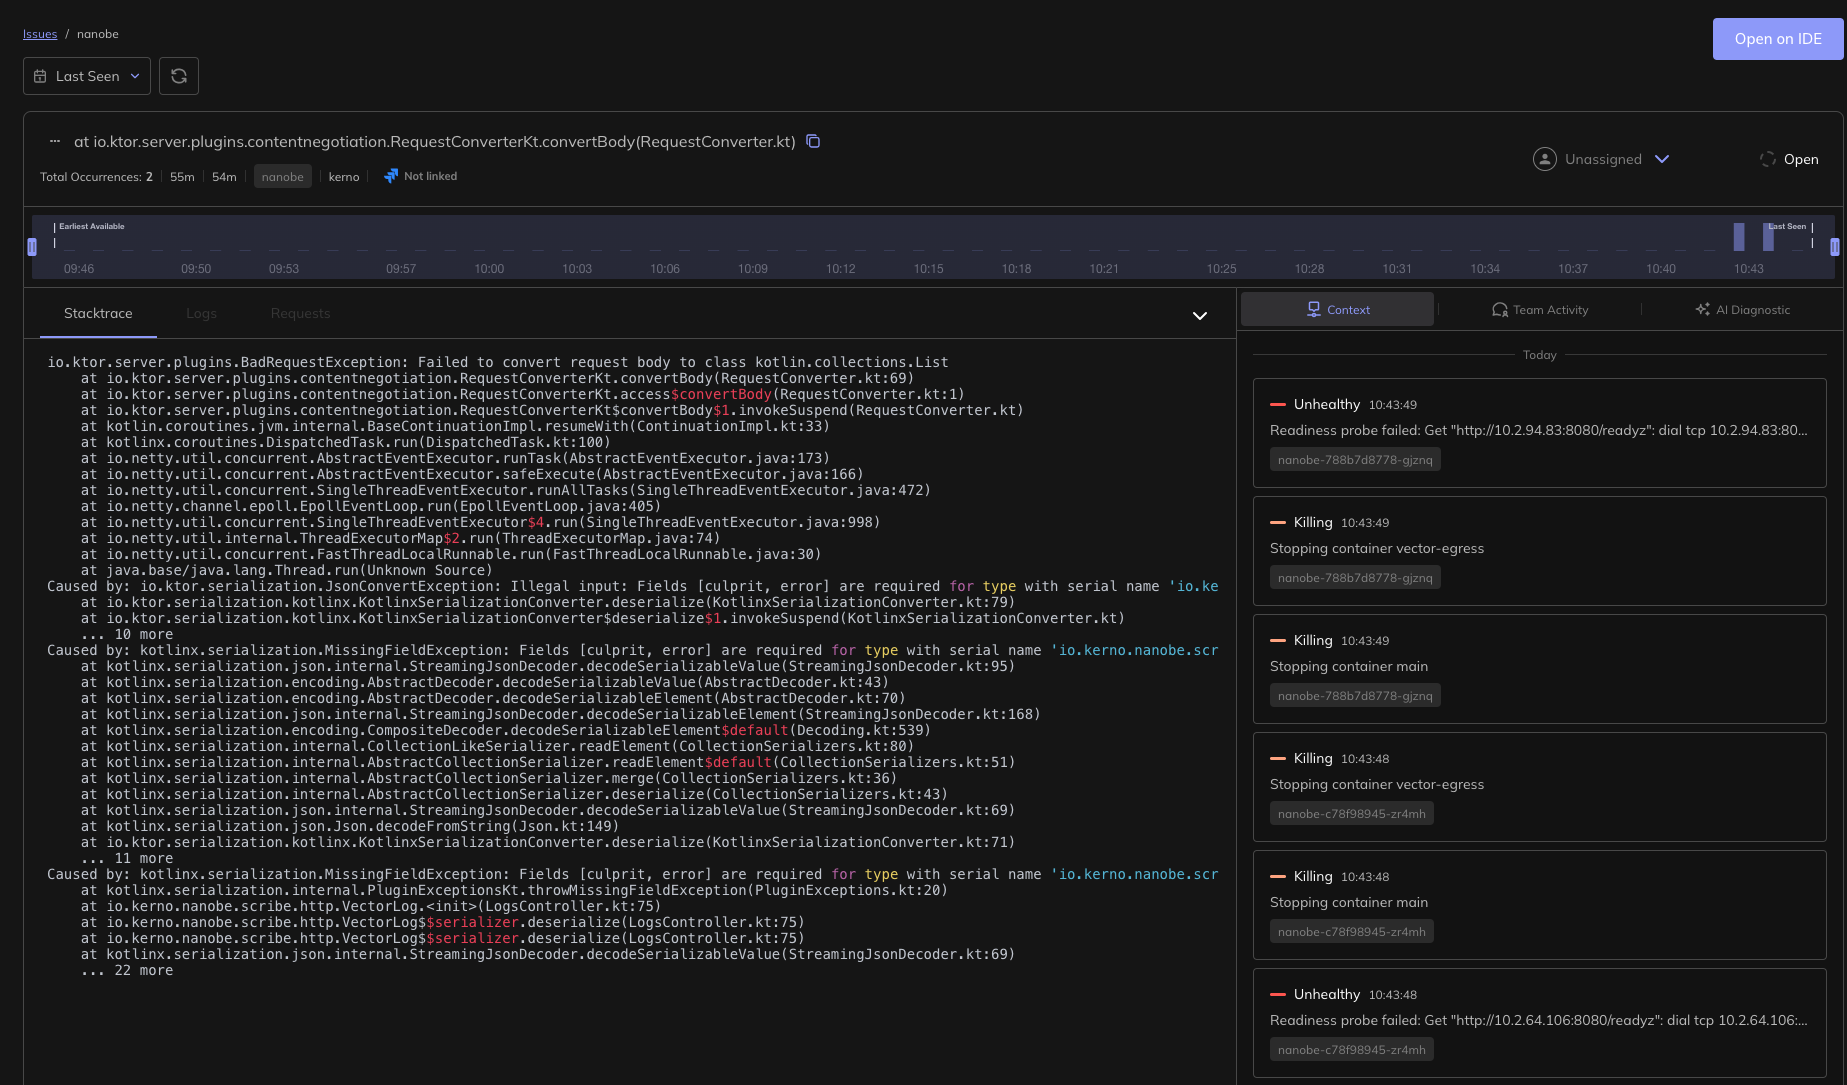Screen dimensions: 1847x1085
Task: Click the nanobe-788b7d8778-gjznq tag under Unhealthy
Action: coord(1355,460)
